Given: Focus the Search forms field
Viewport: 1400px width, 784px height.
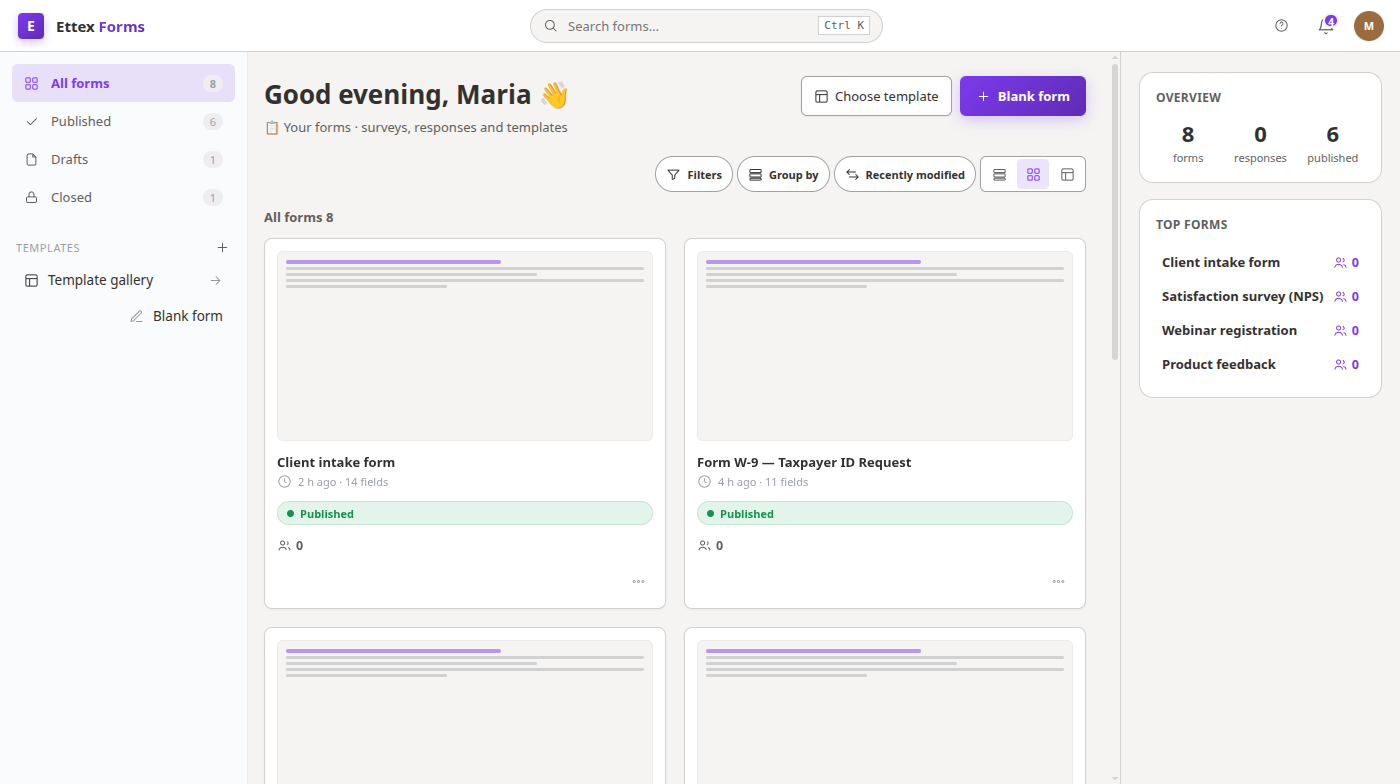Looking at the screenshot, I should (706, 26).
